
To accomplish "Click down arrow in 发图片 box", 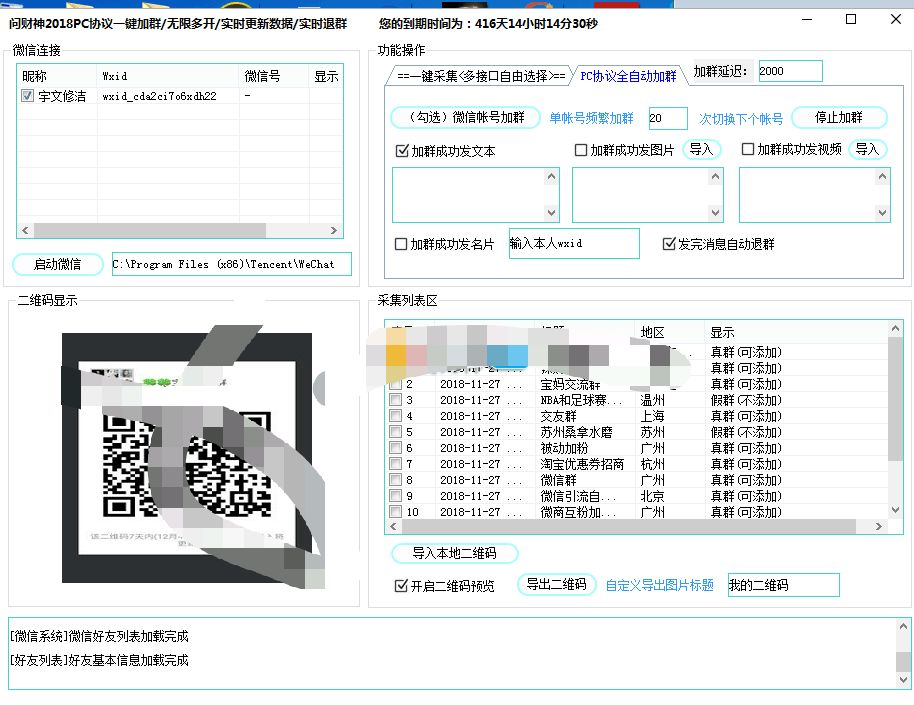I will 715,213.
